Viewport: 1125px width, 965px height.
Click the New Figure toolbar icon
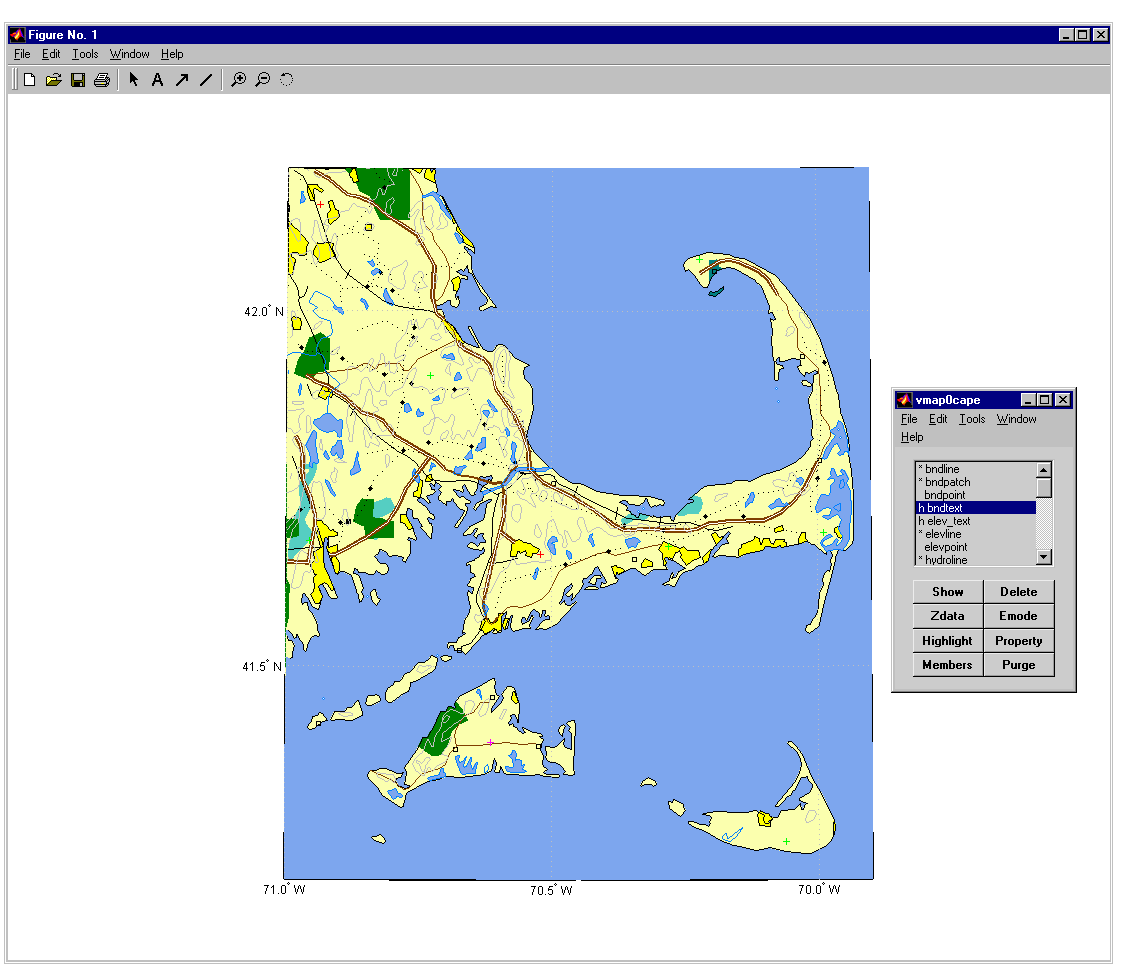(30, 80)
